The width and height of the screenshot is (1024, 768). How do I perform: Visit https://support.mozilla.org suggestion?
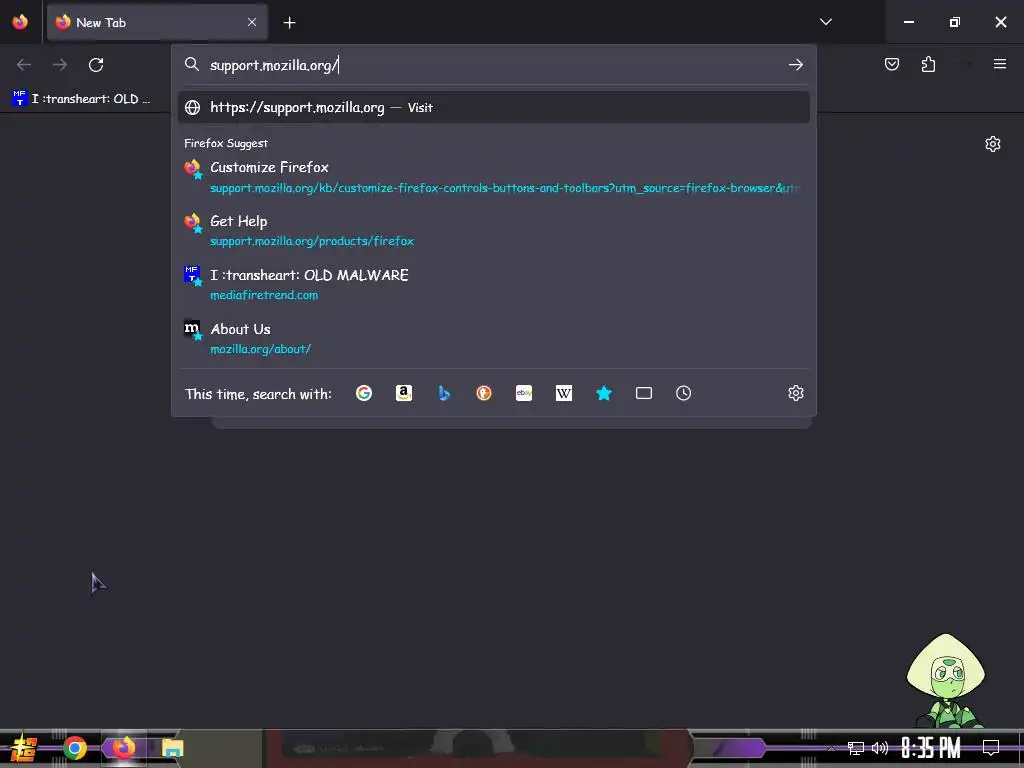point(494,107)
